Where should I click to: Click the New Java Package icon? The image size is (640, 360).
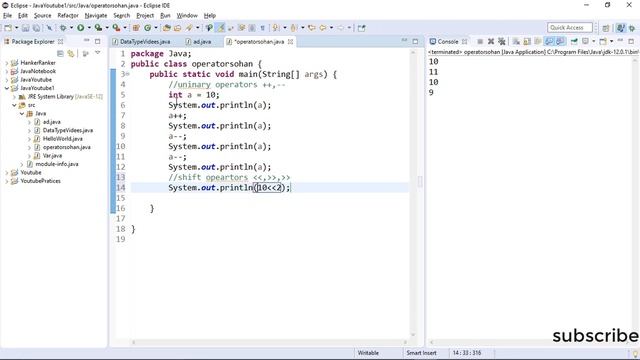tap(136, 28)
